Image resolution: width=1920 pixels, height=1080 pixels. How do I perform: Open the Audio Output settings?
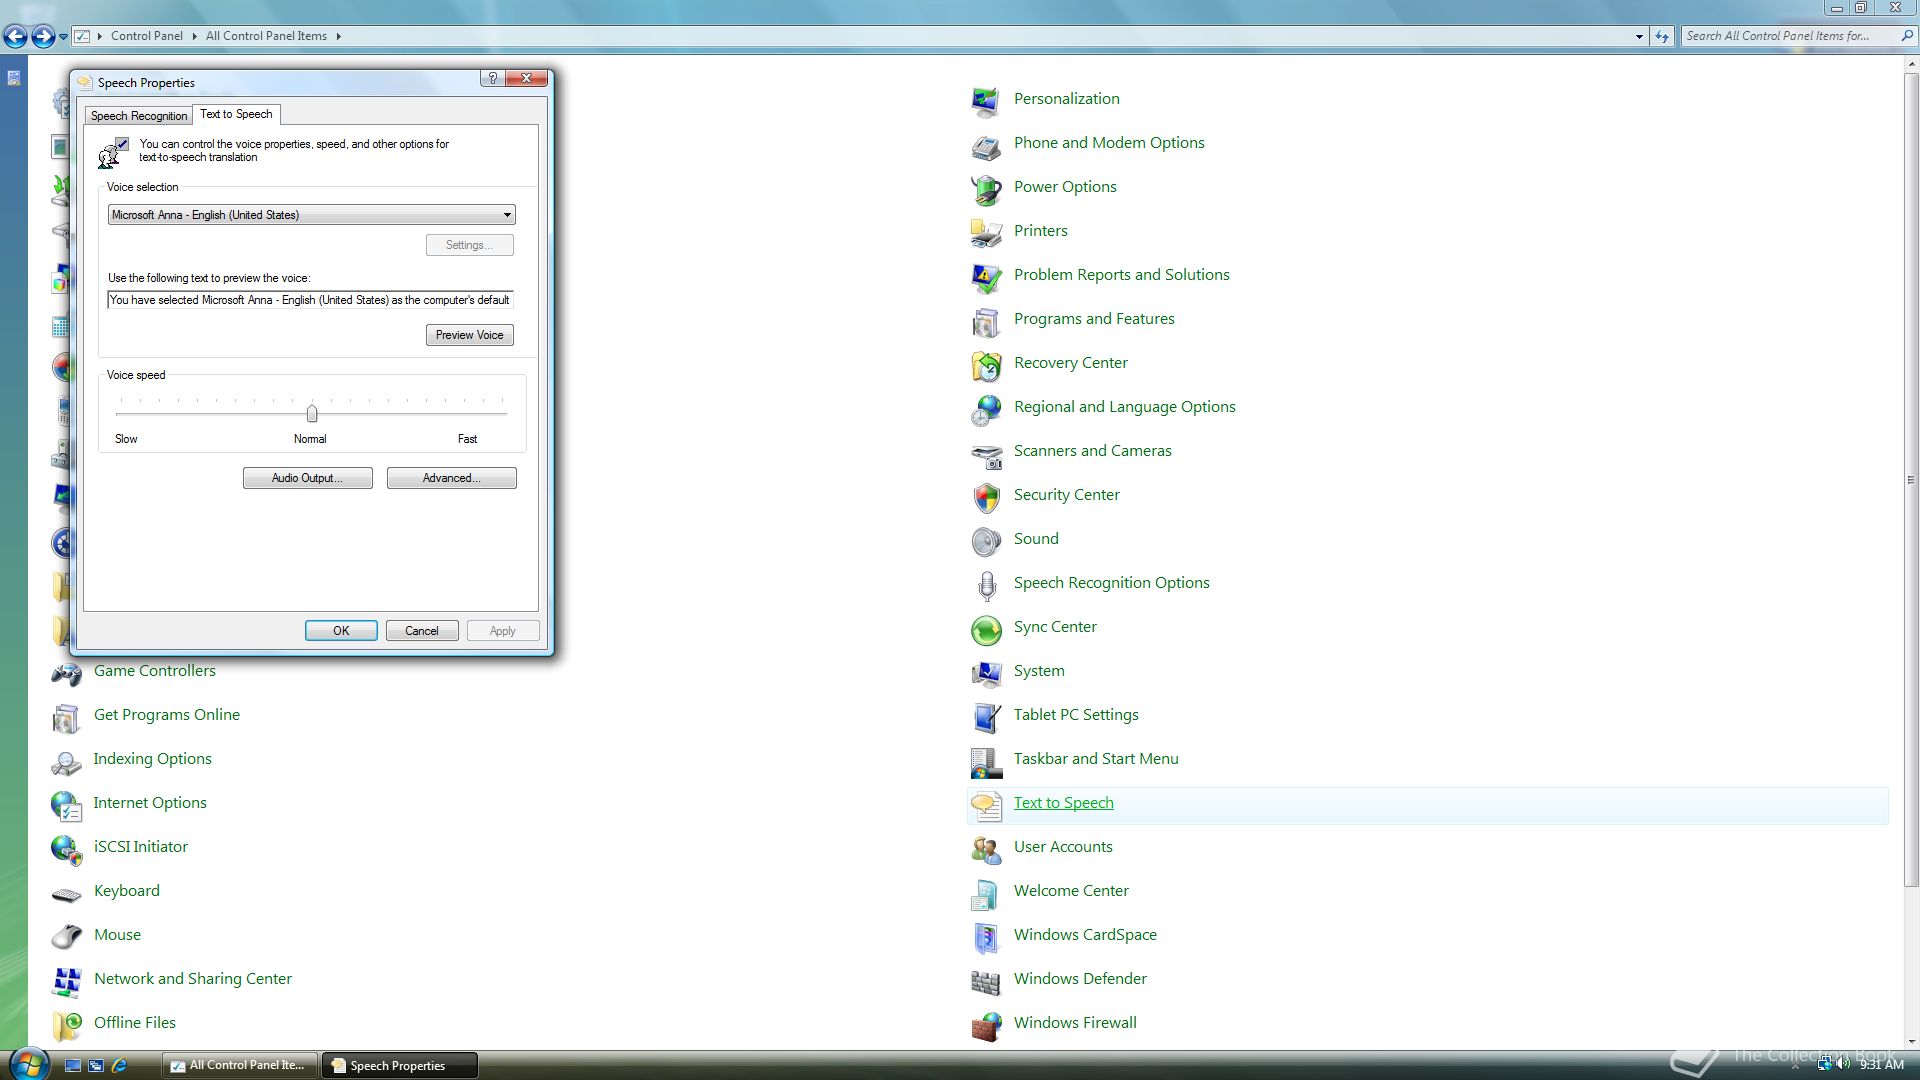[x=307, y=478]
